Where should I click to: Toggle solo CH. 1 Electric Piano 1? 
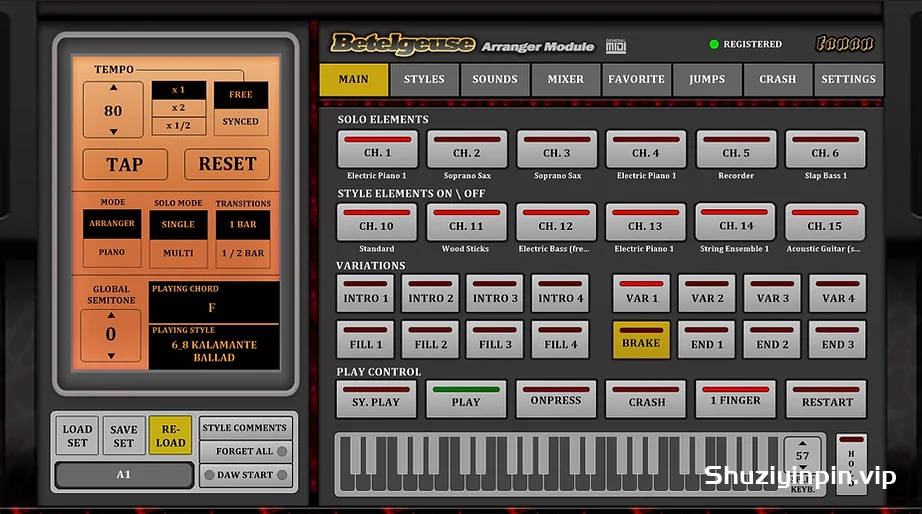(377, 149)
